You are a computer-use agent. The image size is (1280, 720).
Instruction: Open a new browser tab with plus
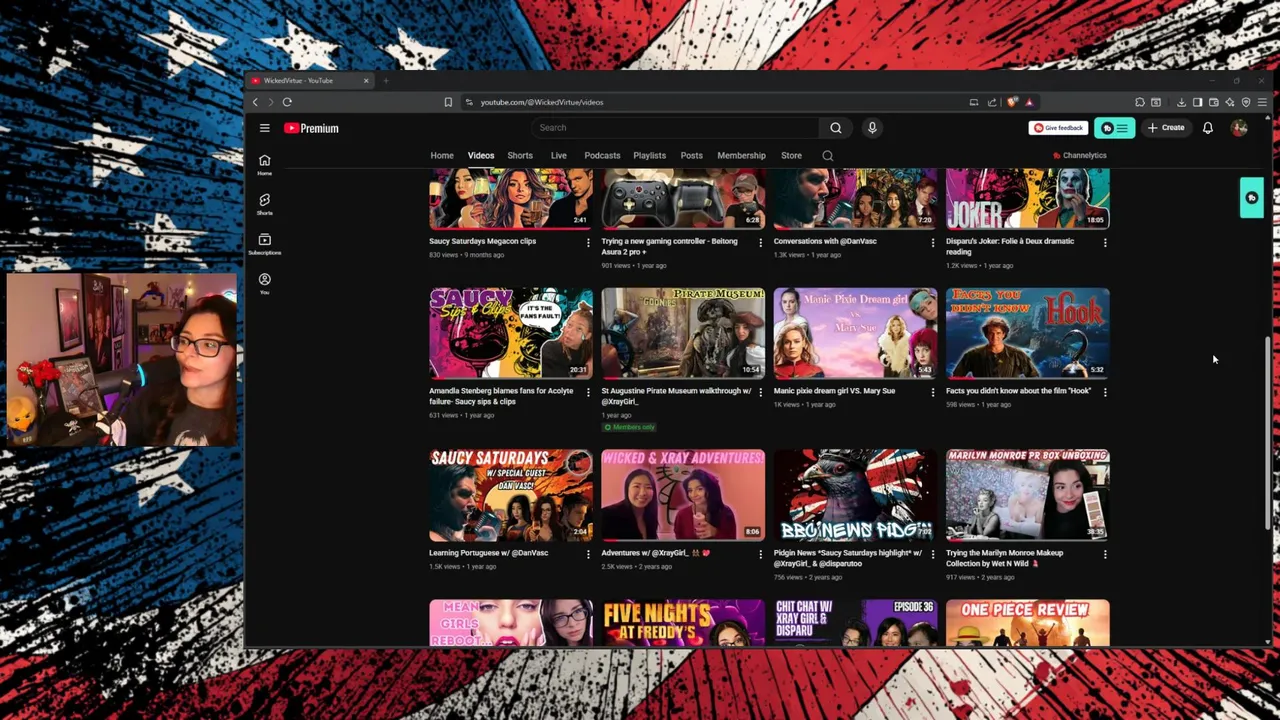(x=386, y=81)
